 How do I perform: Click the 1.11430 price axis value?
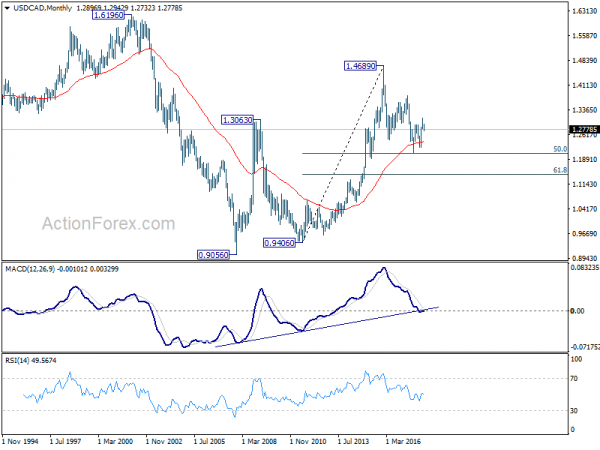pyautogui.click(x=584, y=184)
